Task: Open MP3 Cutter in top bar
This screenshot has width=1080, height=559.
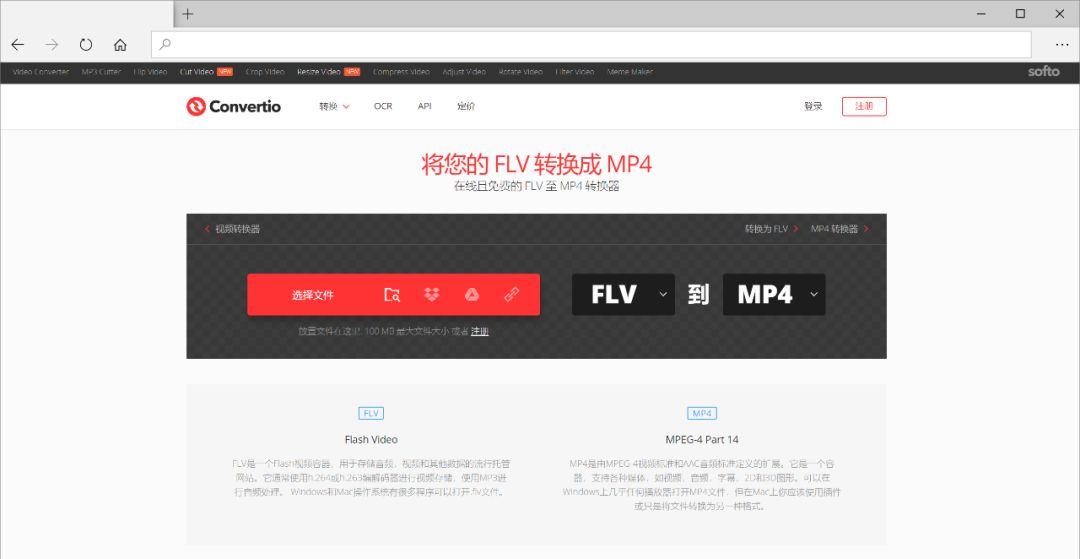Action: [101, 72]
